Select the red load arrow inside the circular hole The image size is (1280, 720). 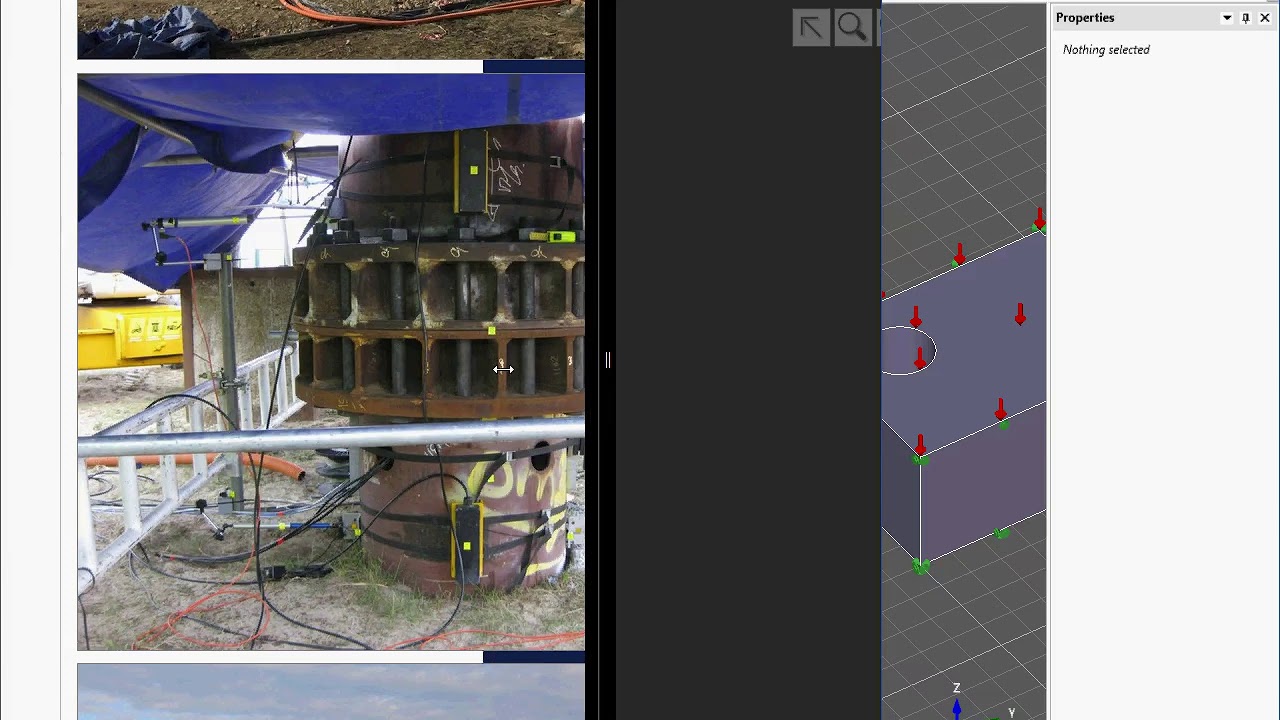[x=920, y=359]
